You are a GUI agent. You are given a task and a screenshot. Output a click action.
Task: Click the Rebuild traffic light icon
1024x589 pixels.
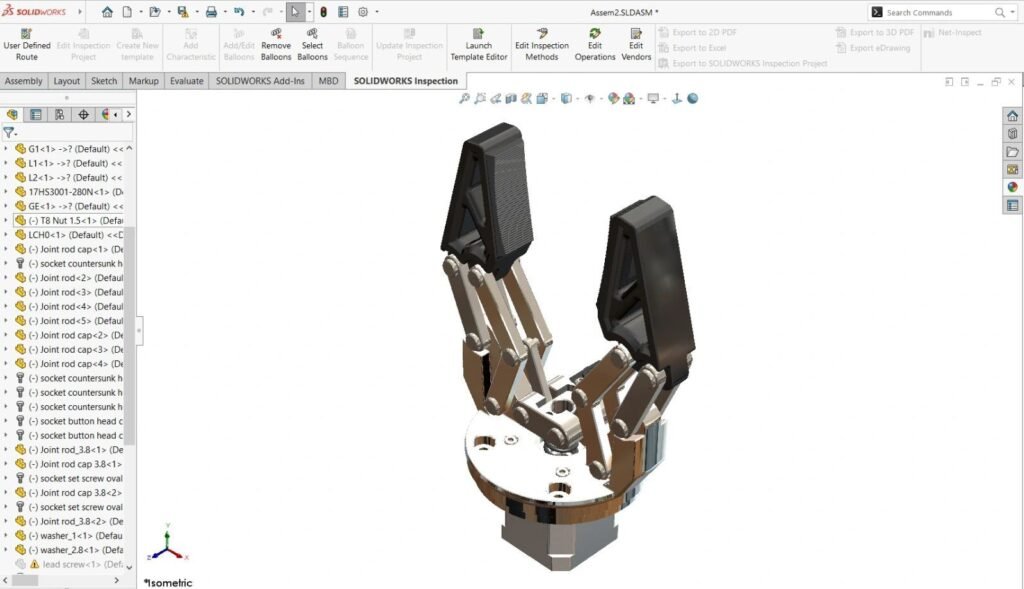point(323,12)
